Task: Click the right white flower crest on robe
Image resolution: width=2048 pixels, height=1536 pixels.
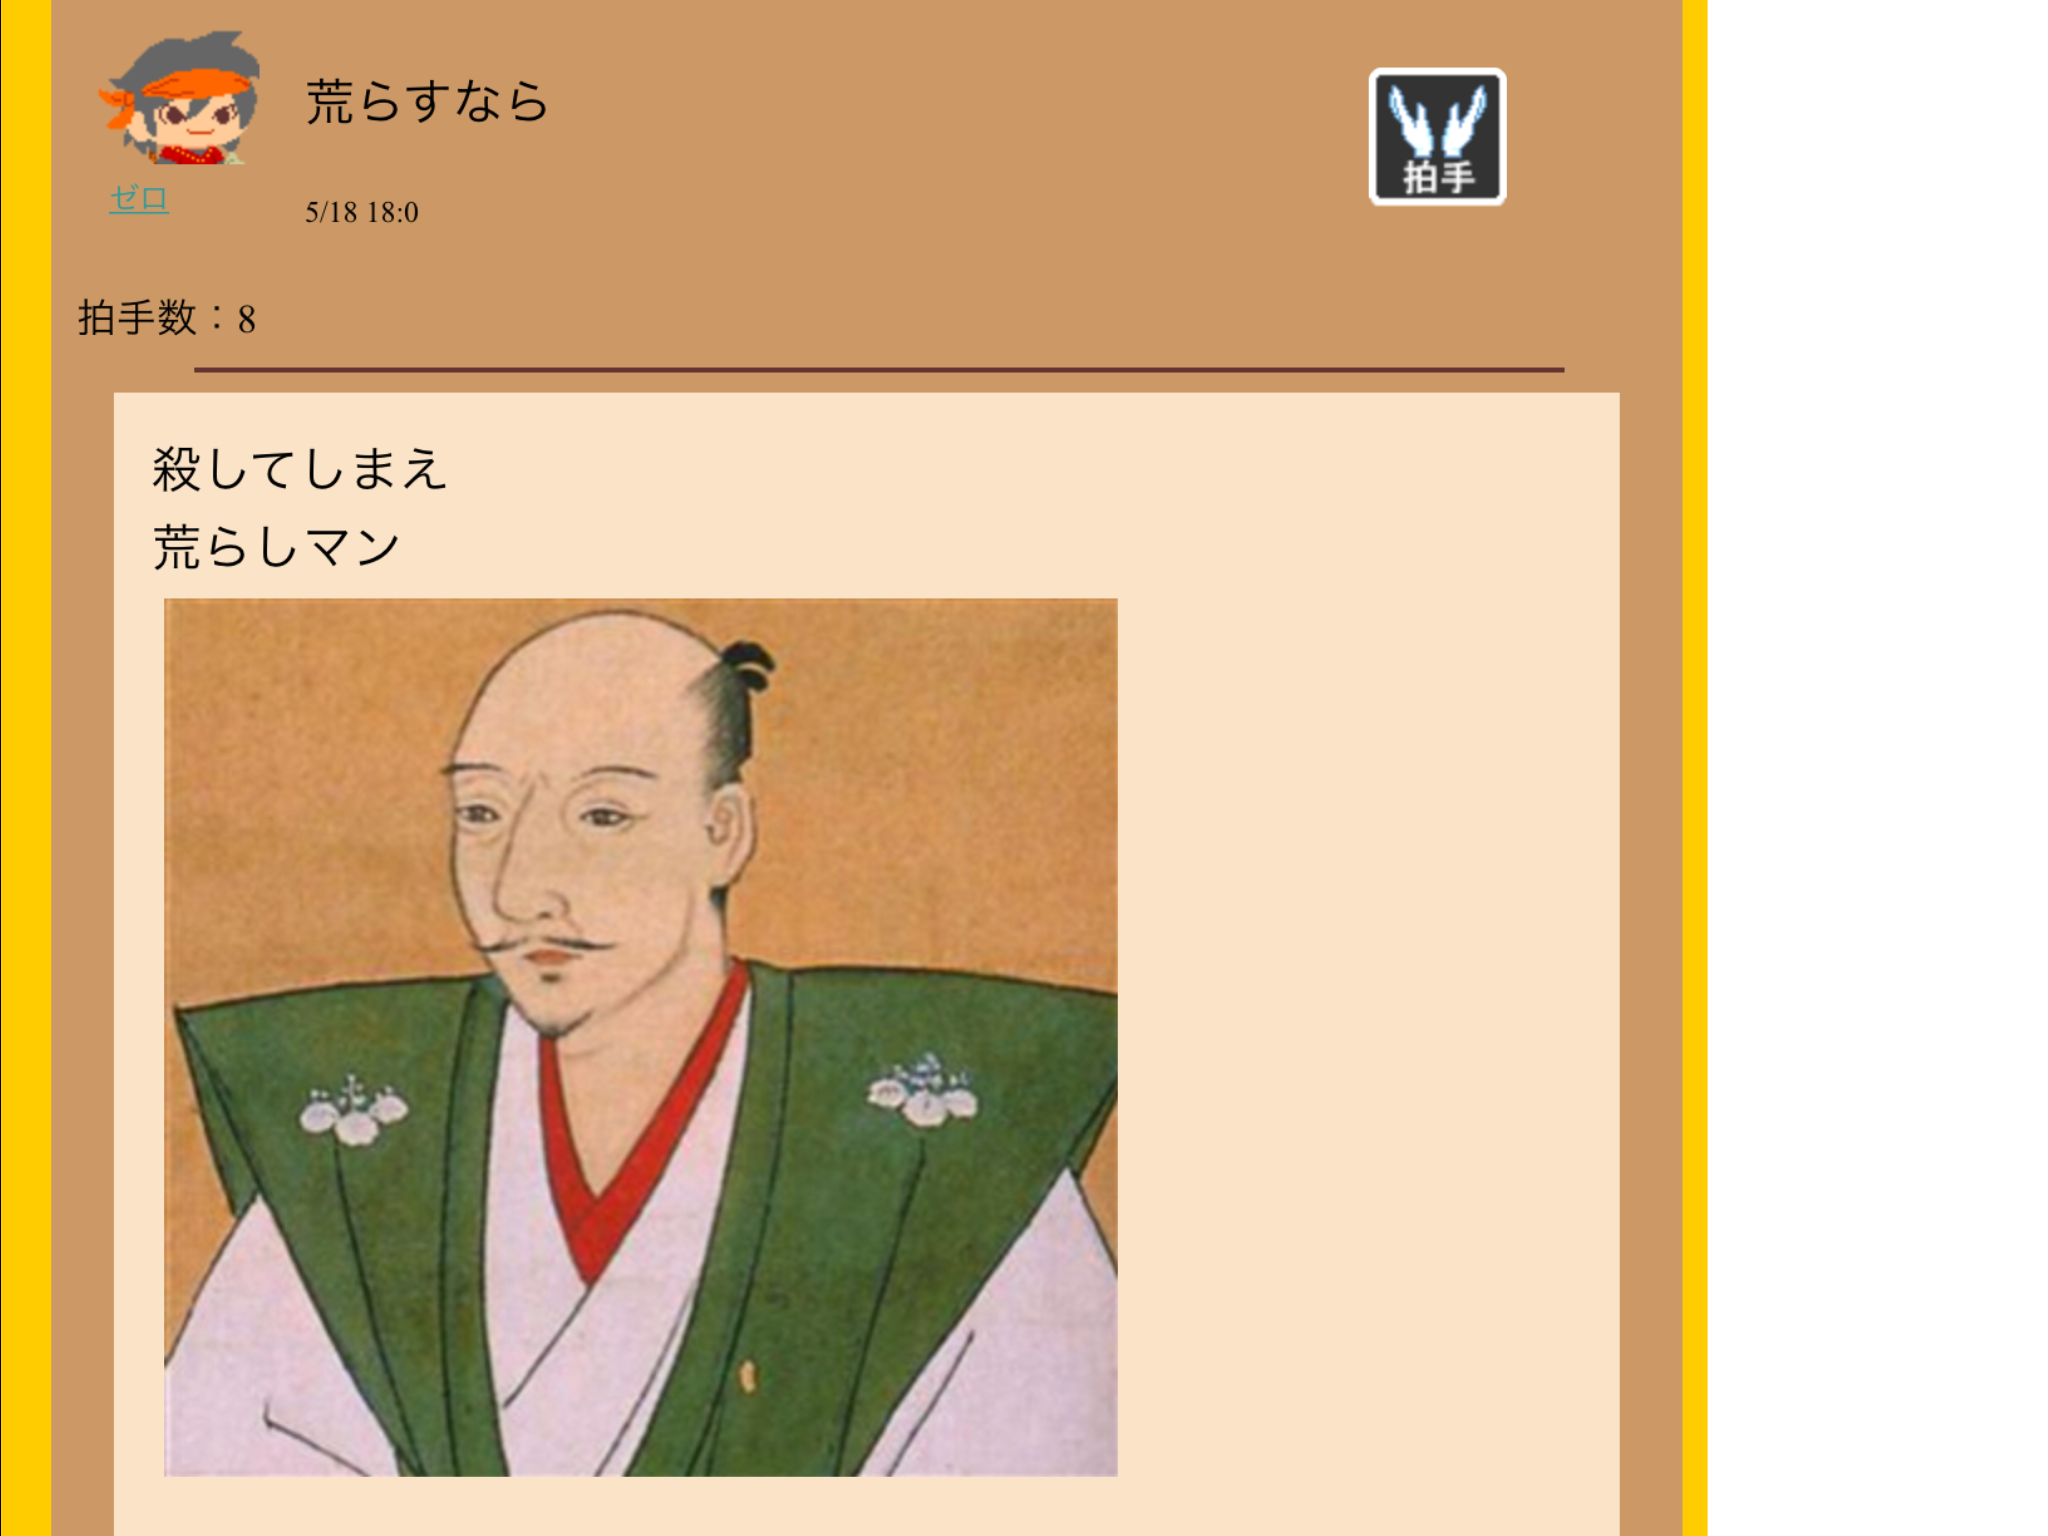Action: [x=923, y=1089]
